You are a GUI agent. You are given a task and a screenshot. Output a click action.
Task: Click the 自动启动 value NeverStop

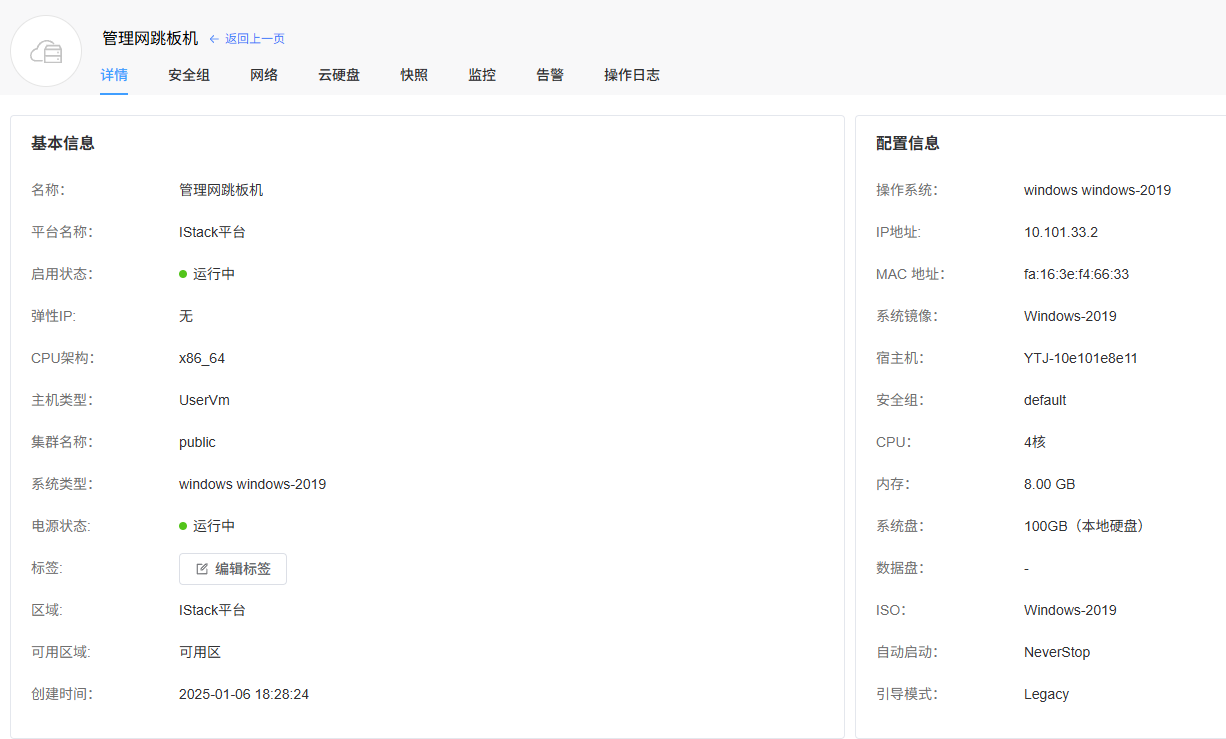coord(1057,652)
